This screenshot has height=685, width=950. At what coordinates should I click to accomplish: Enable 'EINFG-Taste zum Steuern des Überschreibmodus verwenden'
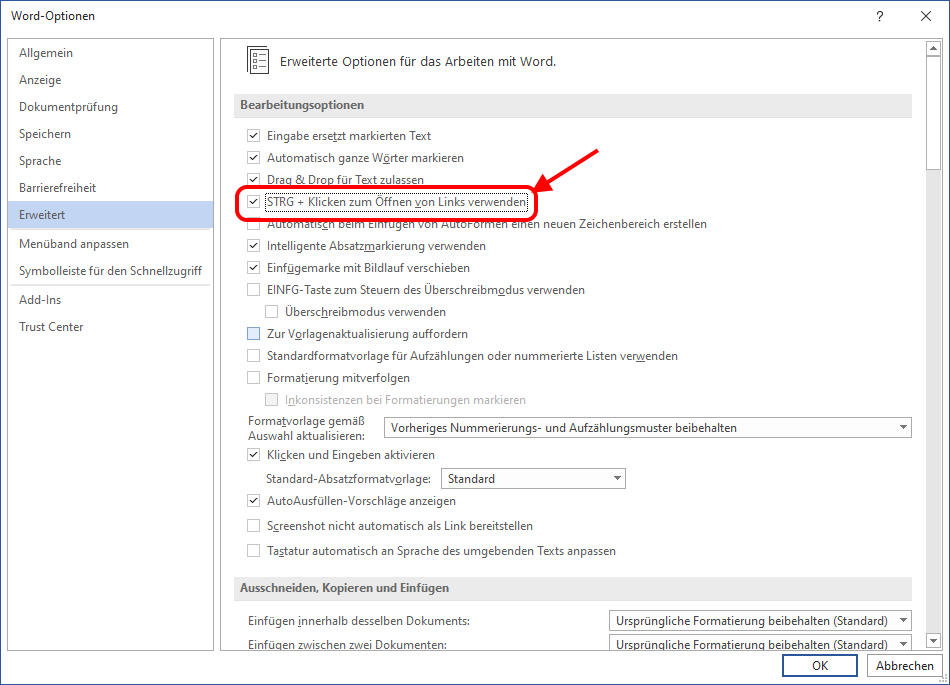[x=253, y=291]
